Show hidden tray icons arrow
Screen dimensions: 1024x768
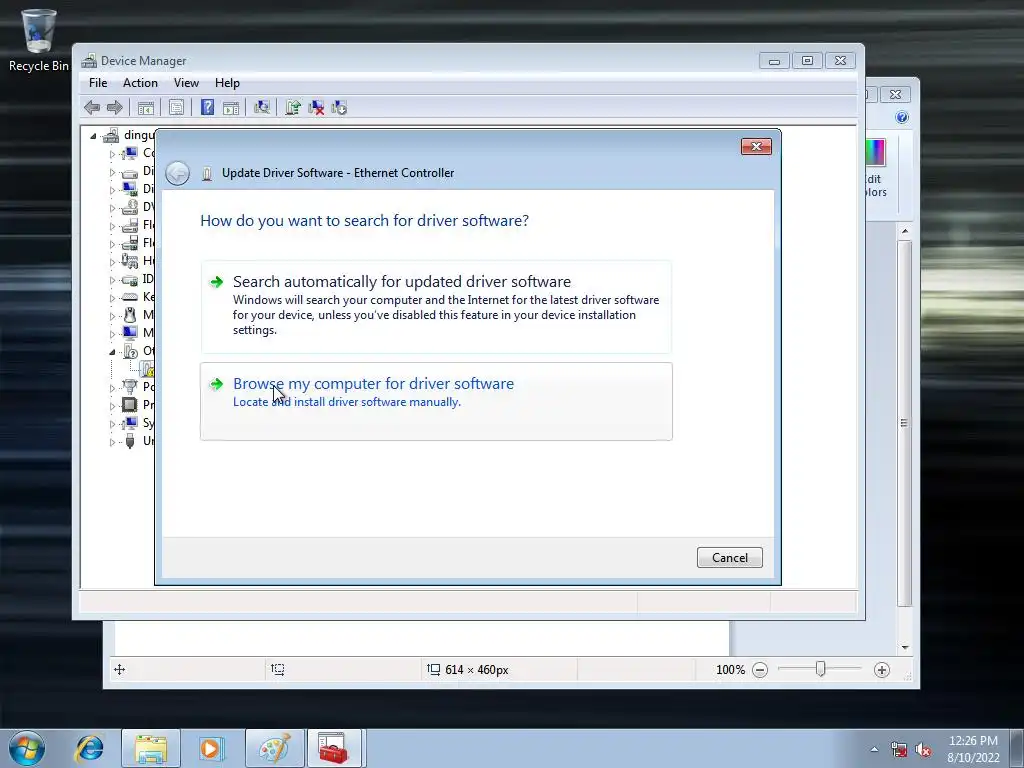click(874, 750)
